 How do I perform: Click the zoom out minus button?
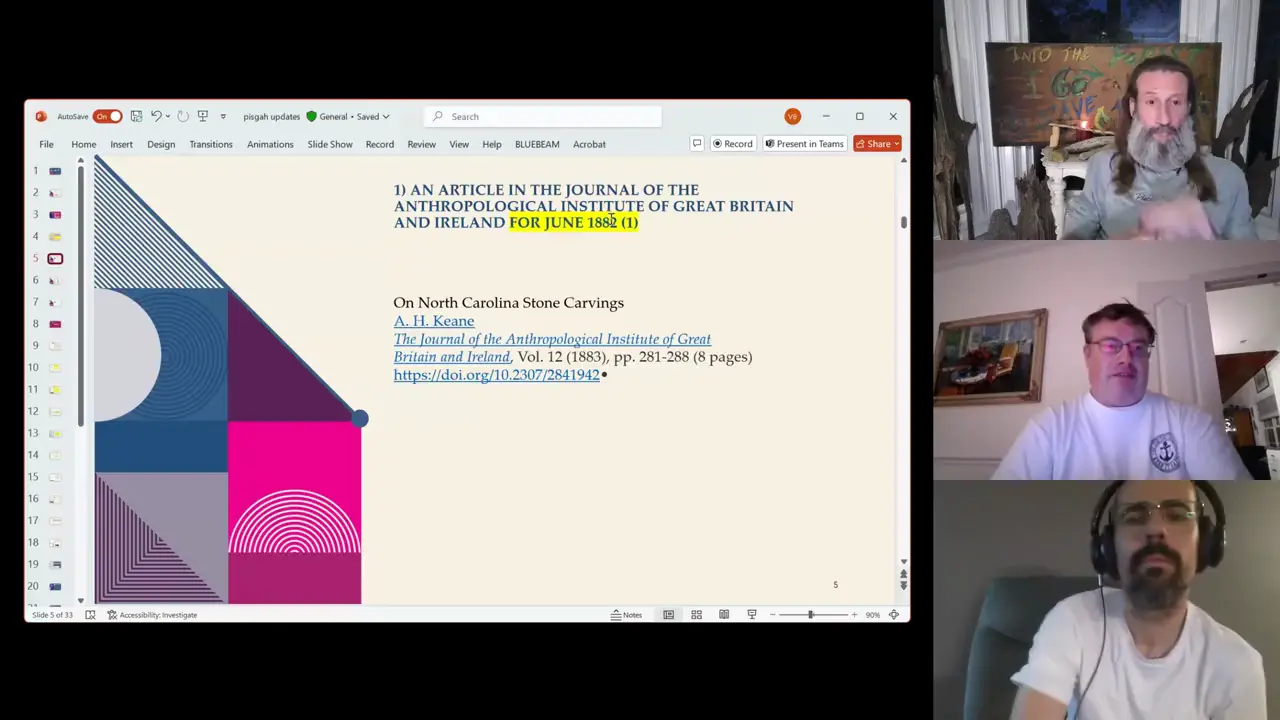(772, 615)
